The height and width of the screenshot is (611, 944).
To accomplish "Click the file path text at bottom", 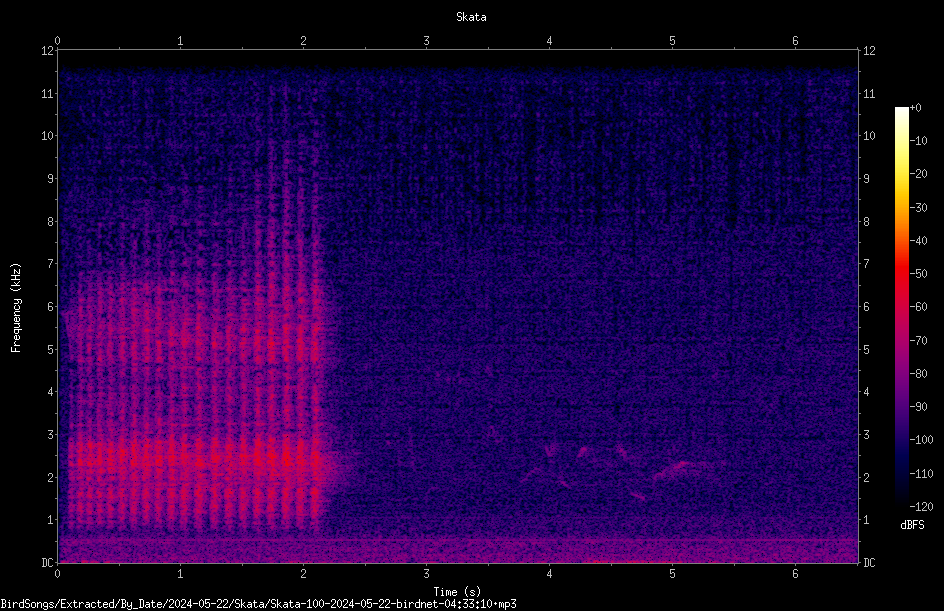I will tap(258, 604).
